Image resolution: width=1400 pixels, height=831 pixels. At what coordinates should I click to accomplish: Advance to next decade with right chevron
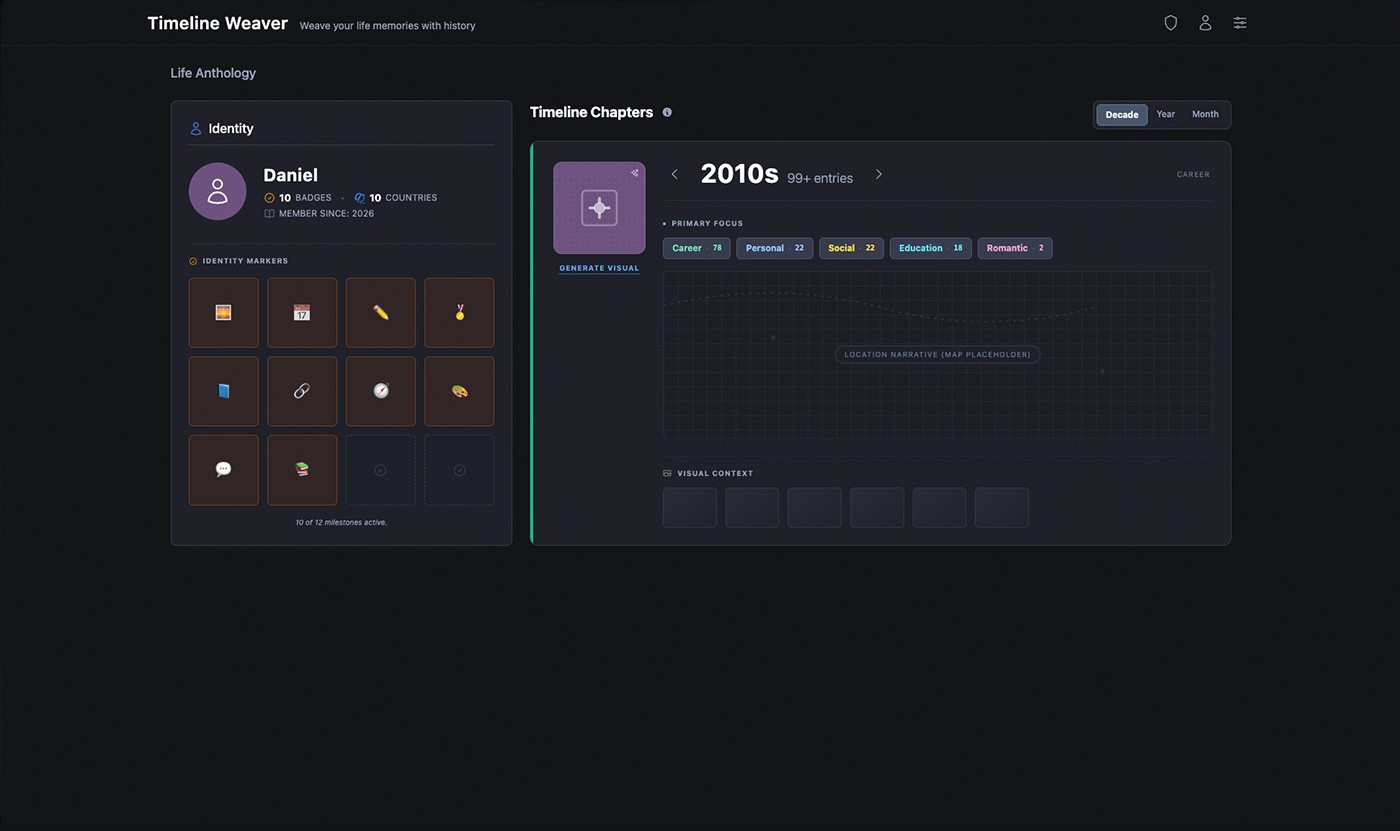pyautogui.click(x=879, y=175)
